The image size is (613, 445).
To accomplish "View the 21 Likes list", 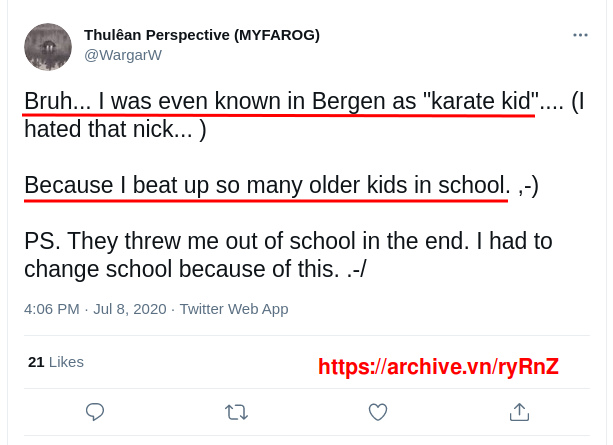I will pos(56,362).
